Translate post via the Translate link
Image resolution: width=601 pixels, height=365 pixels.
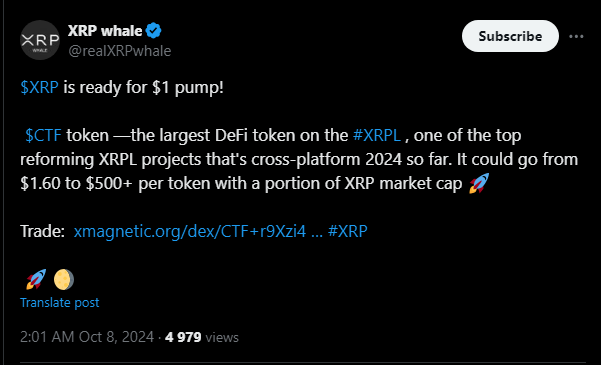[59, 303]
